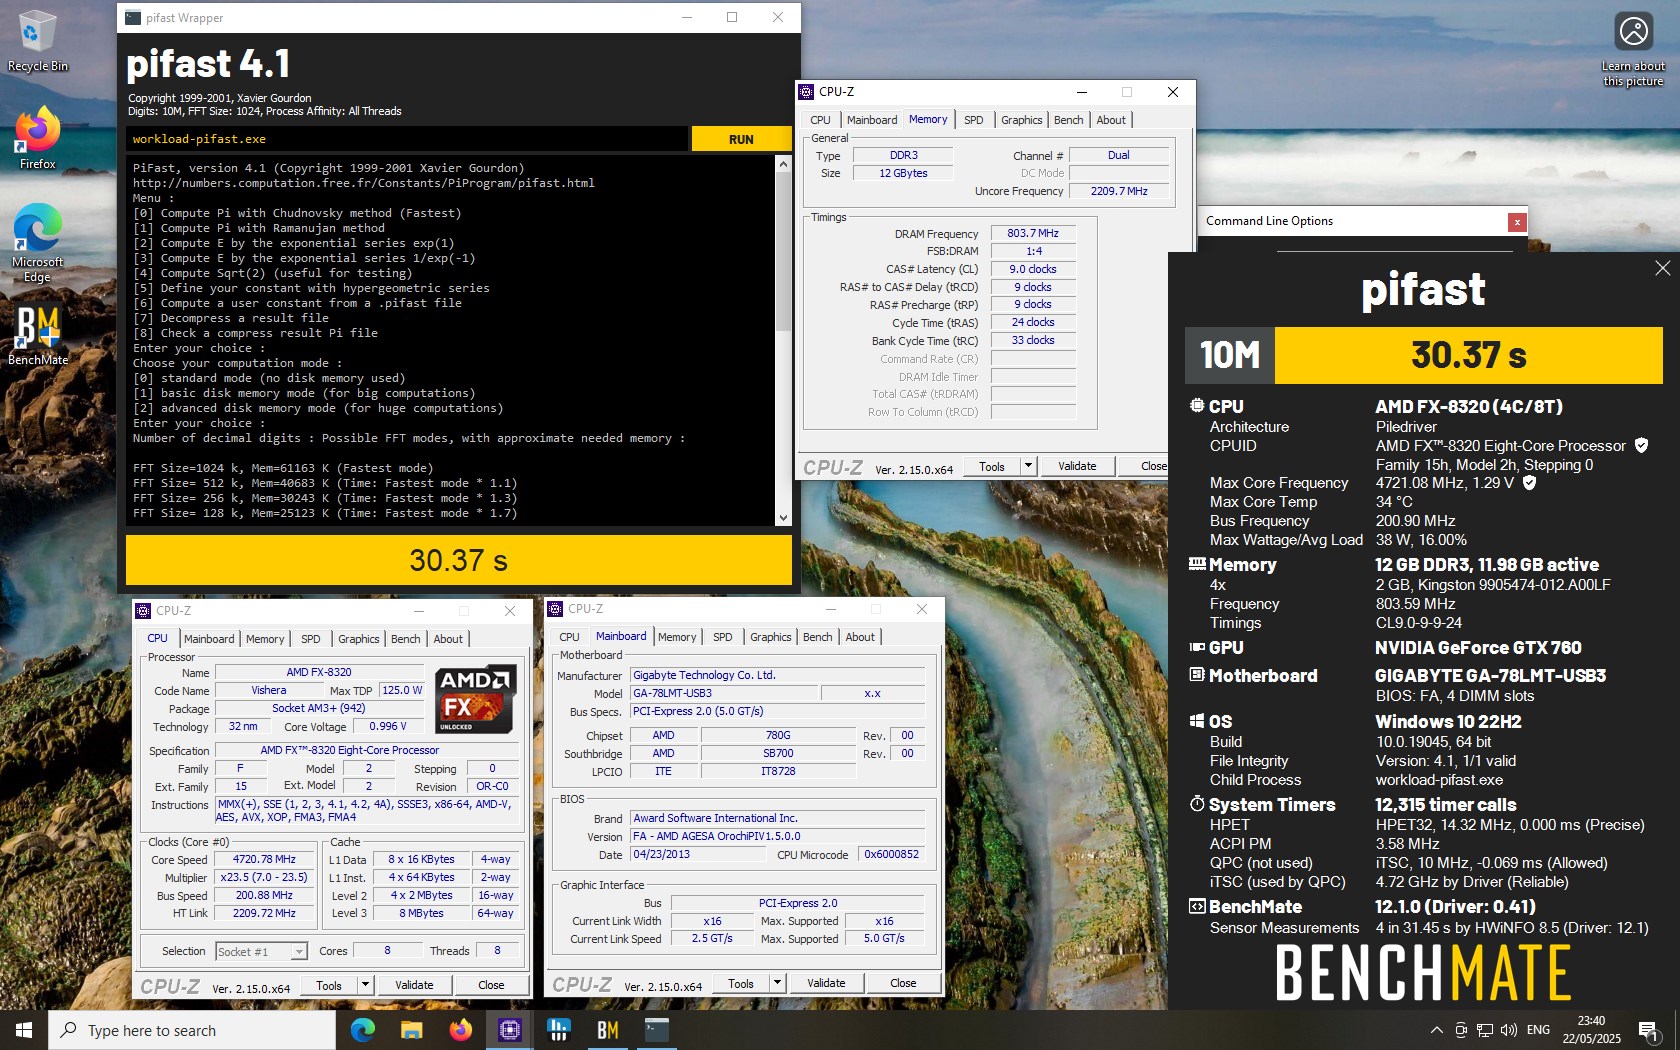Switch to pifast Wrapper console on taskbar

coord(656,1030)
